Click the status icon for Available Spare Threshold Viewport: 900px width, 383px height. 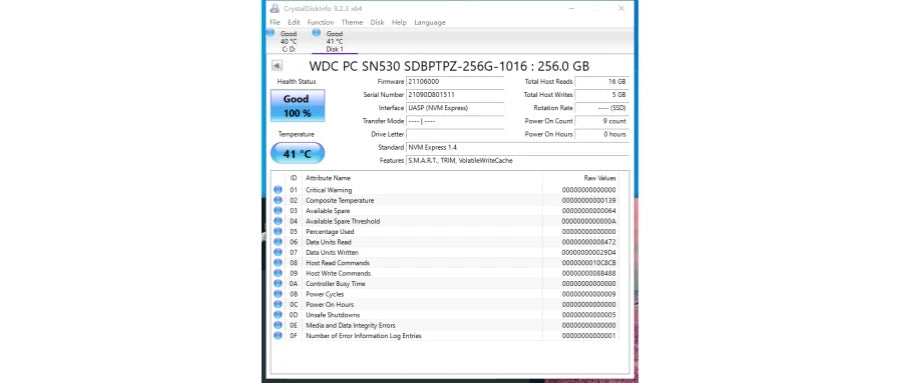[x=278, y=220]
